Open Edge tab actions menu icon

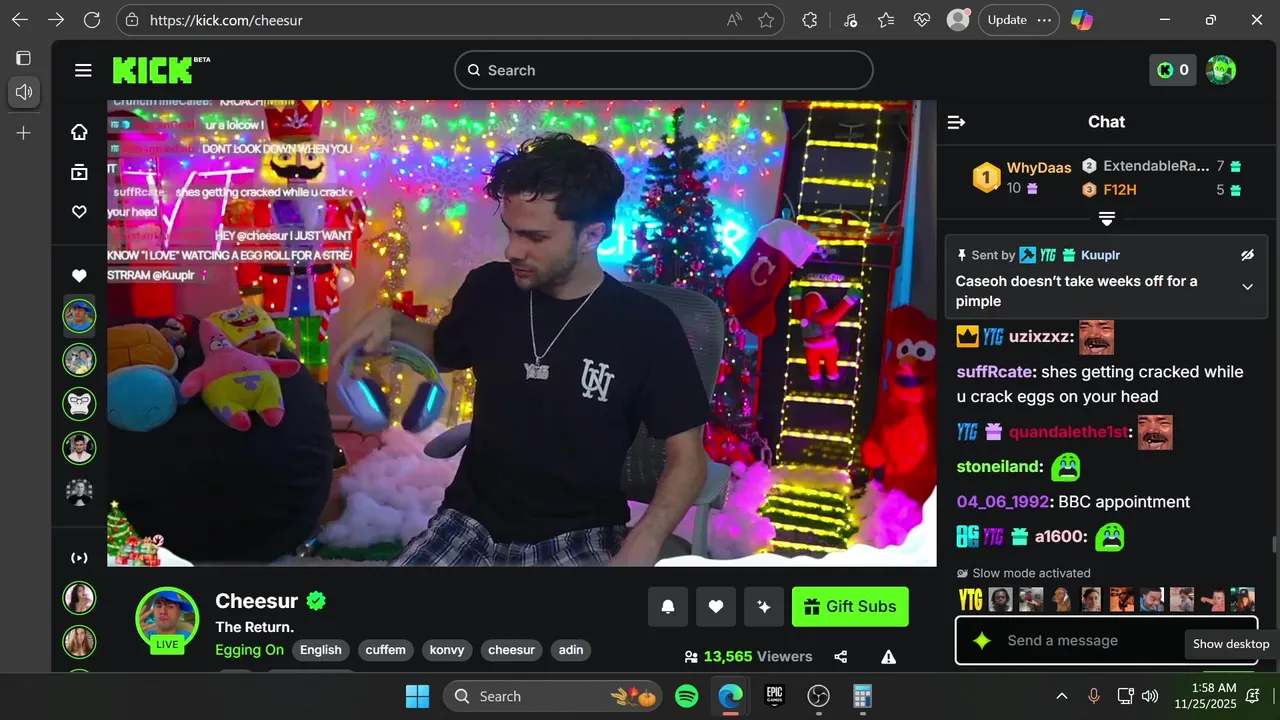pos(24,58)
